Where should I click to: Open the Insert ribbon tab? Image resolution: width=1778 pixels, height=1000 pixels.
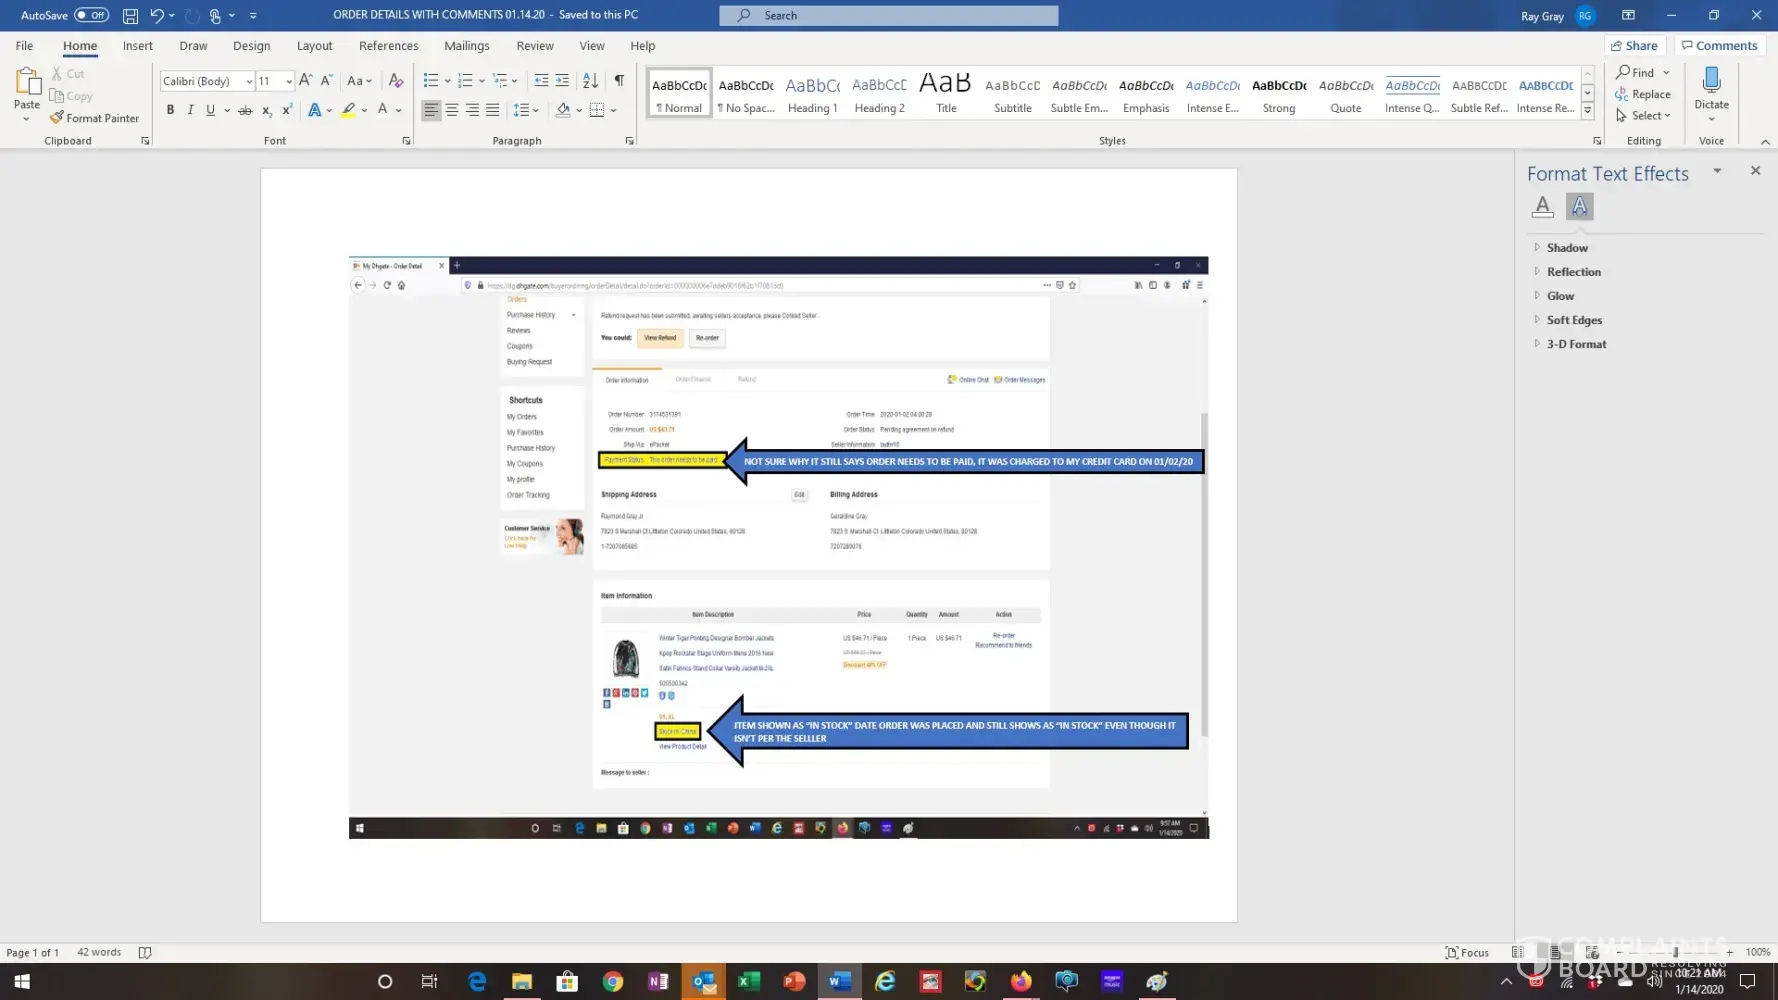(137, 45)
